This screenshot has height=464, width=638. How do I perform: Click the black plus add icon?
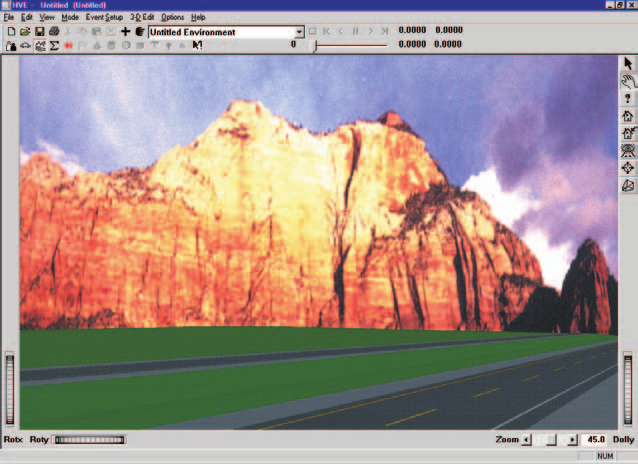(125, 31)
